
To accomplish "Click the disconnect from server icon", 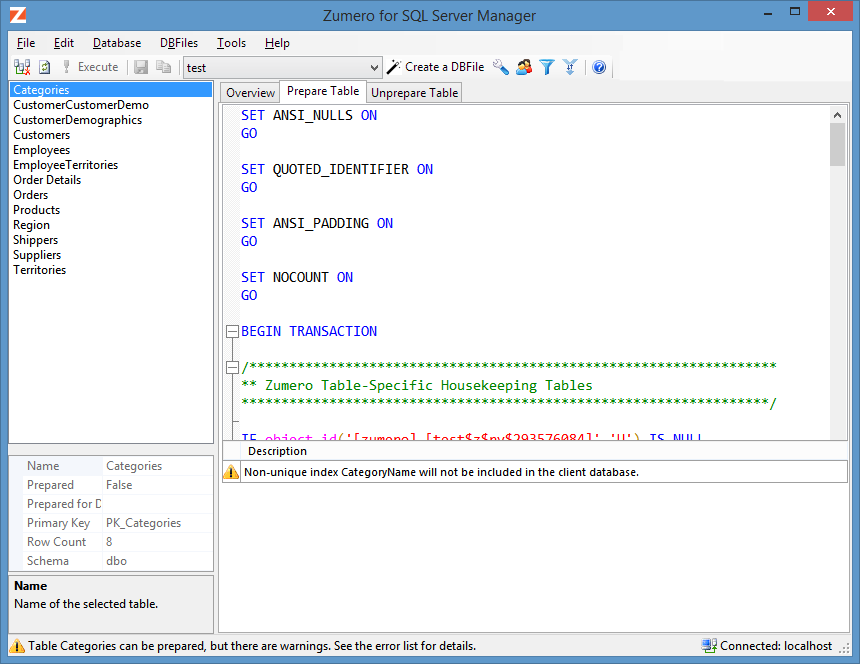I will coord(22,67).
